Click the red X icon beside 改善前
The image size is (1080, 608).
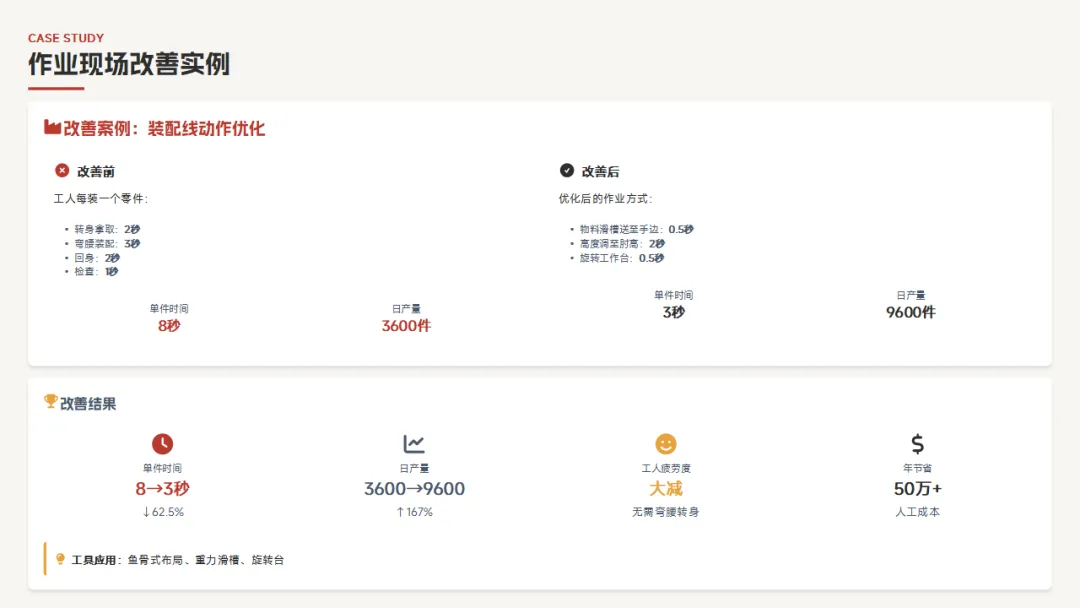tap(62, 171)
